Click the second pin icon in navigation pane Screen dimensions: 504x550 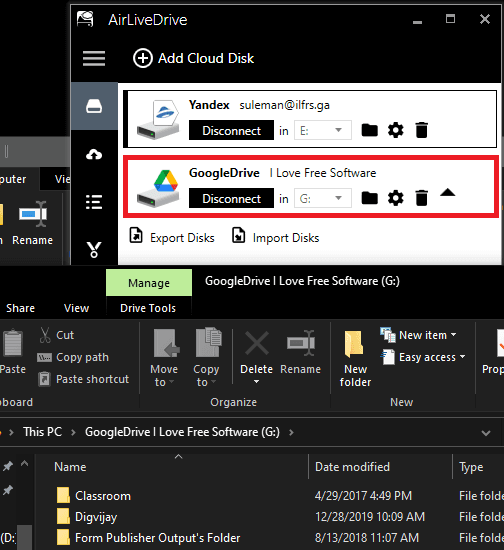pos(8,490)
